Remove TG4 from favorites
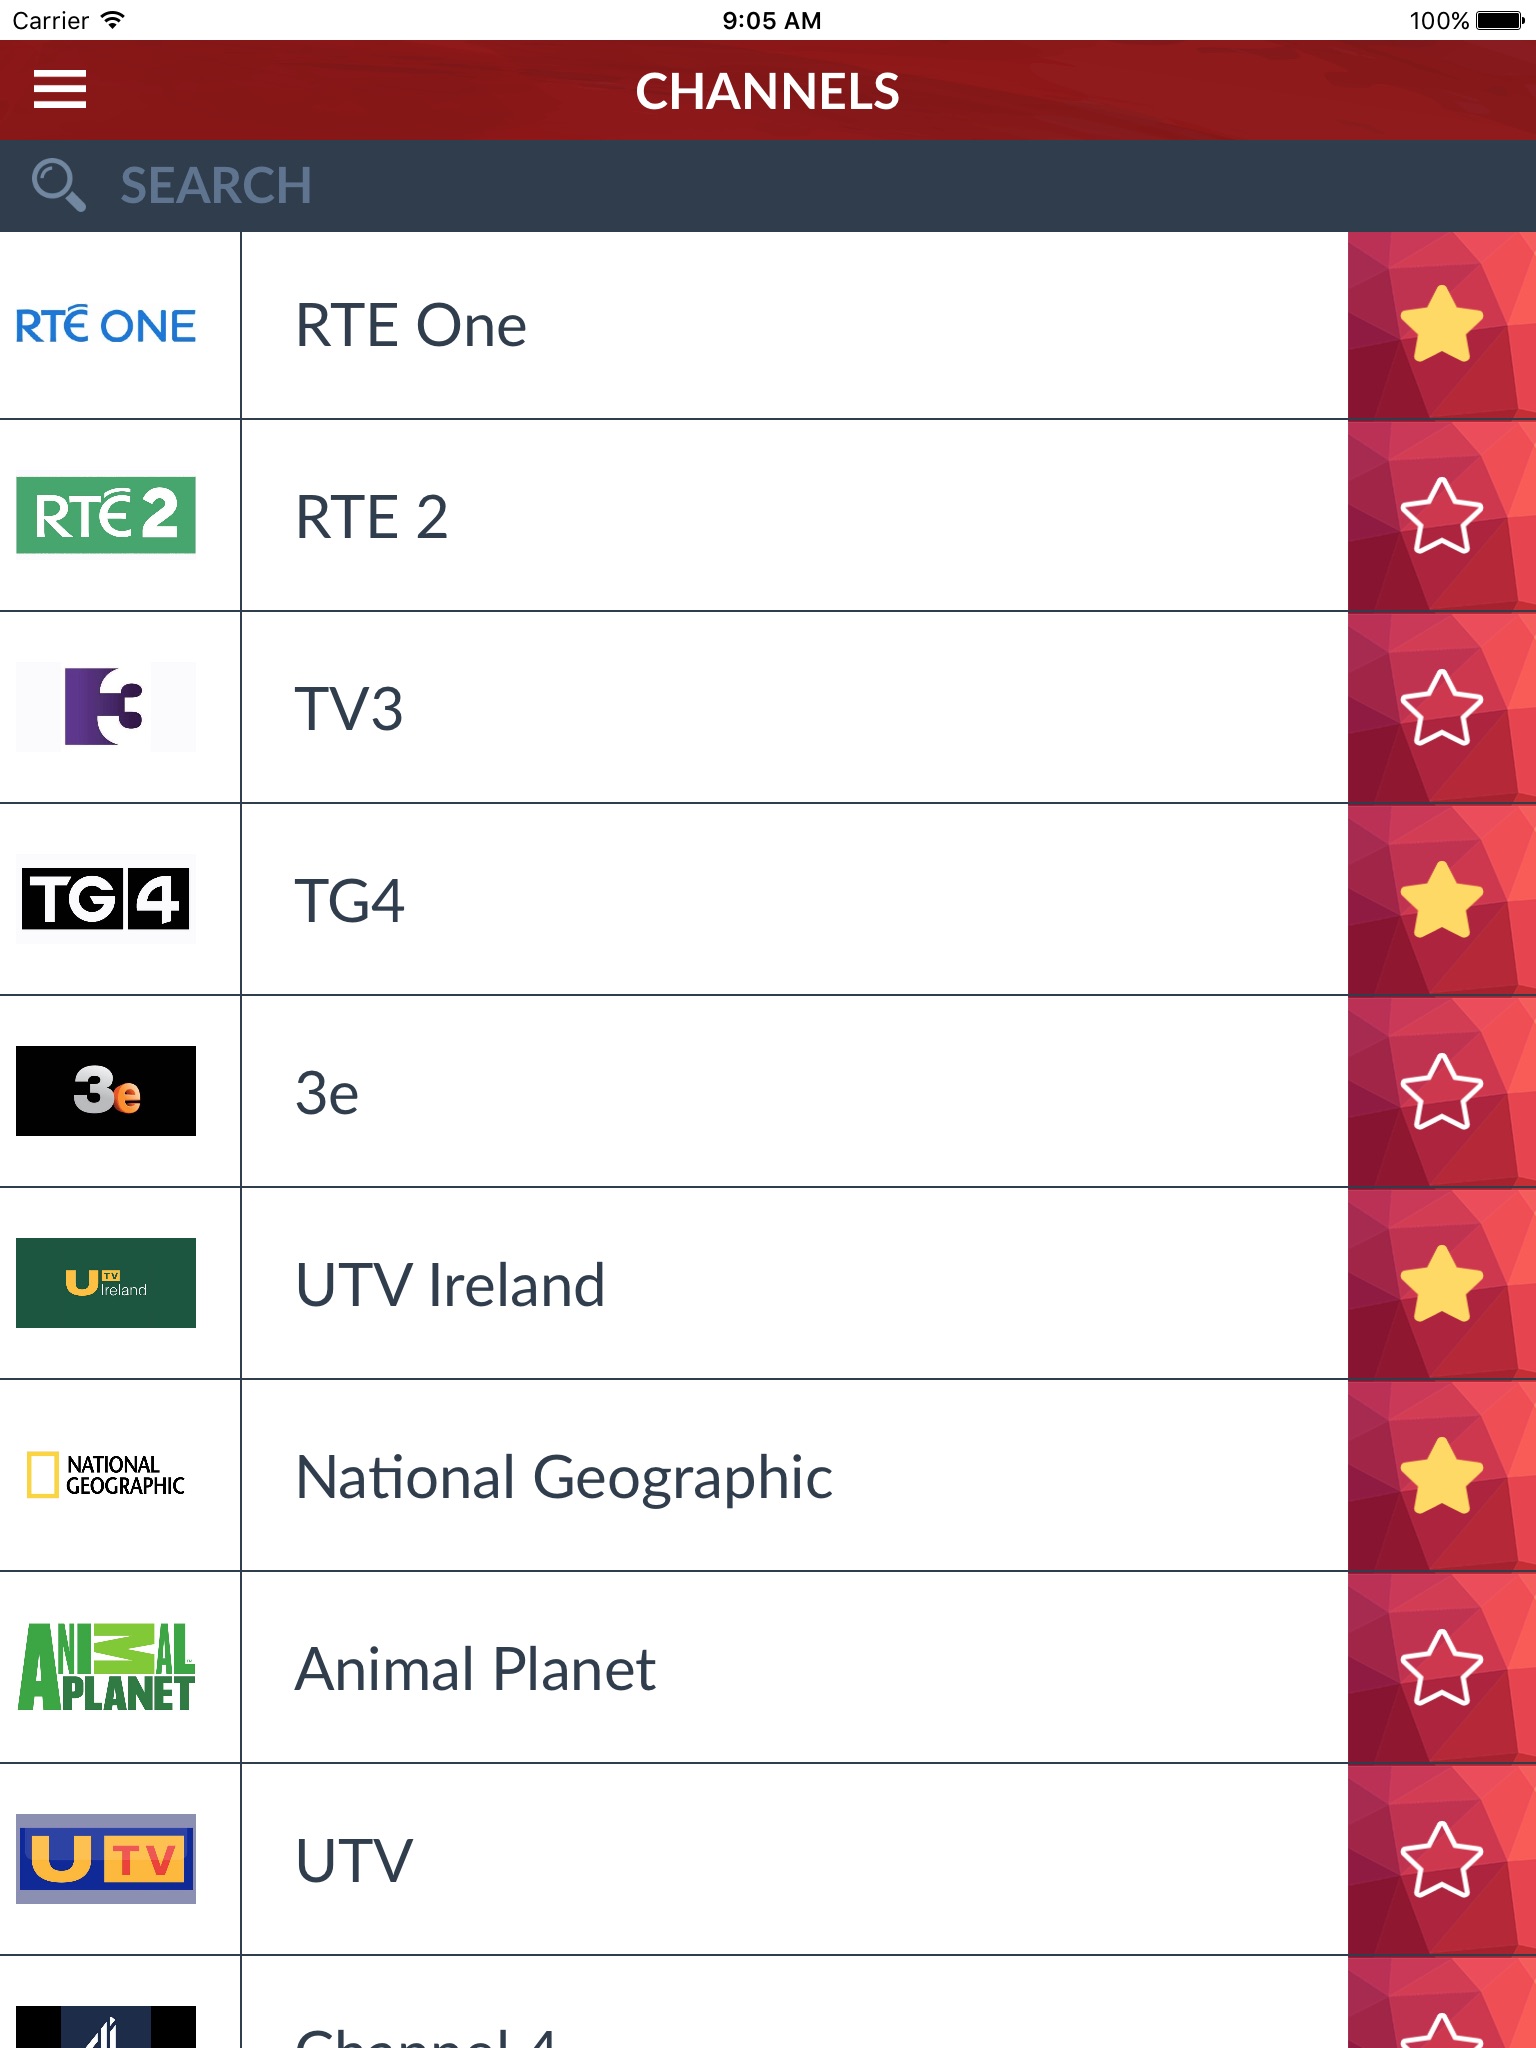The width and height of the screenshot is (1536, 2048). pos(1441,900)
